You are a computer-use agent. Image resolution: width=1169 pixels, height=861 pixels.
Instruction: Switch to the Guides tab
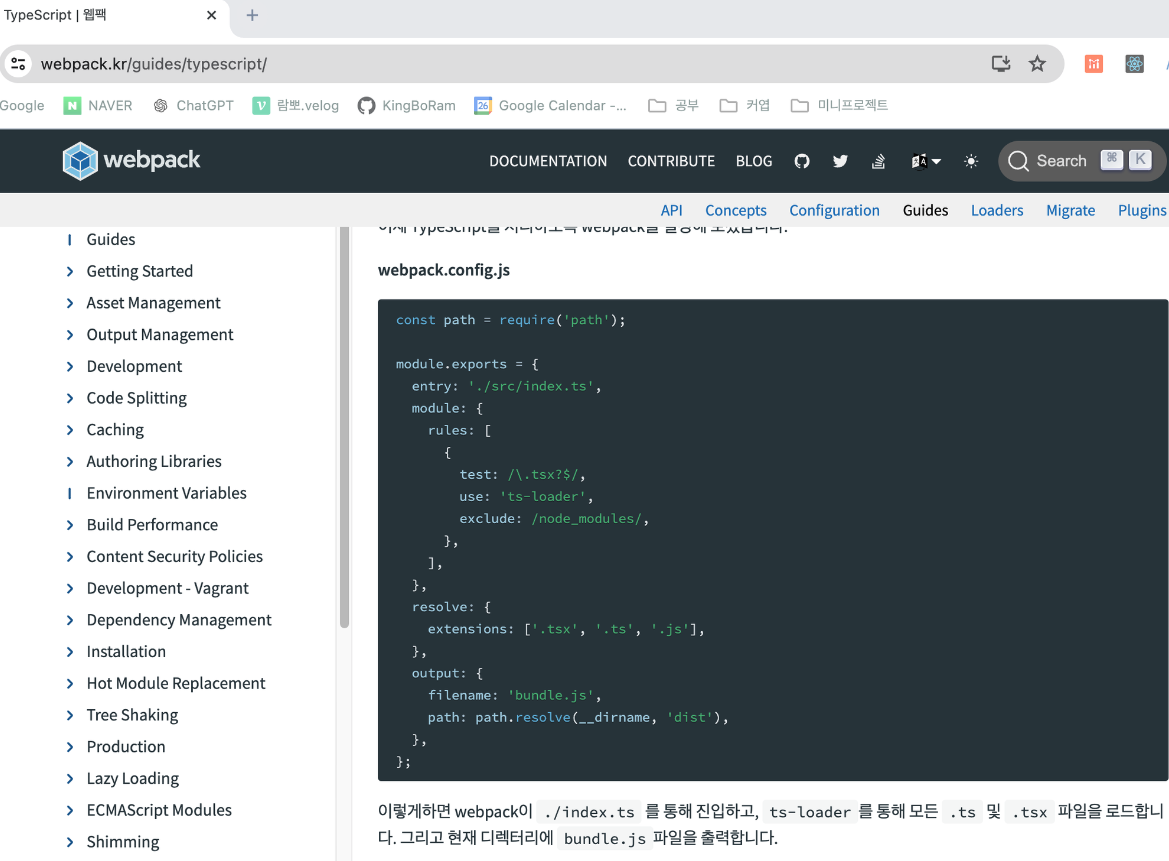pyautogui.click(x=925, y=210)
